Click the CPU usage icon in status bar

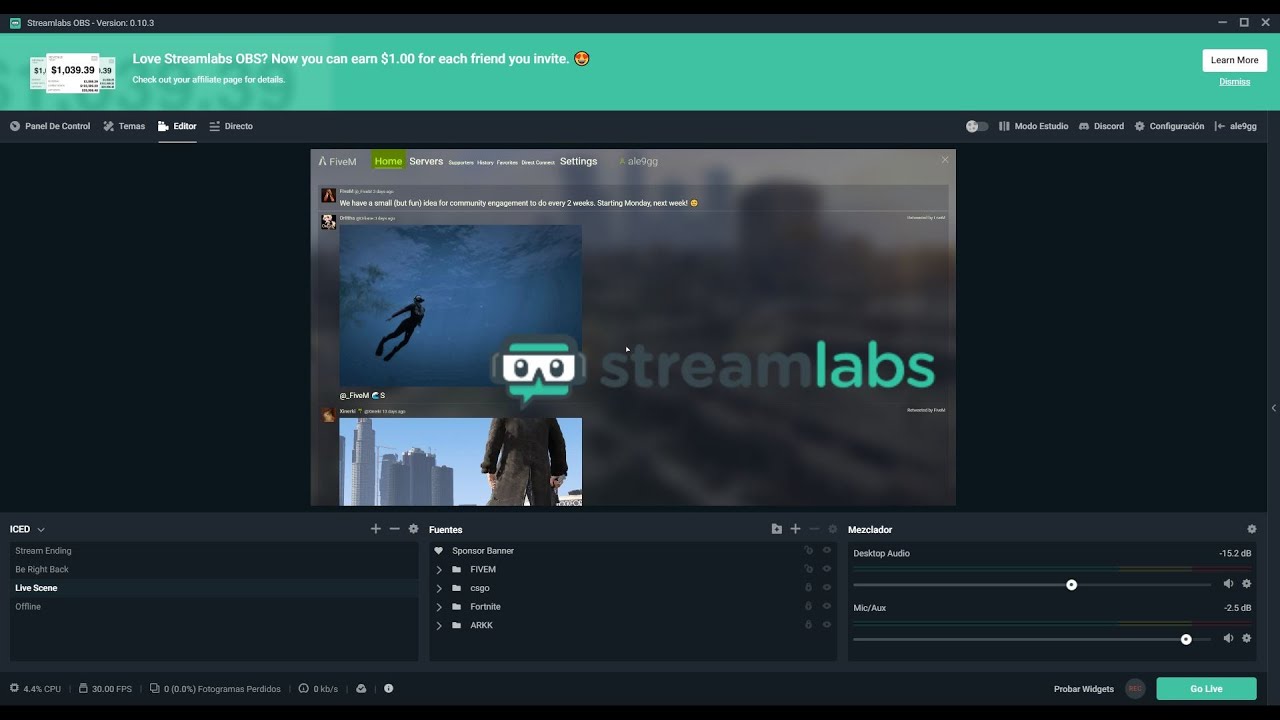(14, 689)
